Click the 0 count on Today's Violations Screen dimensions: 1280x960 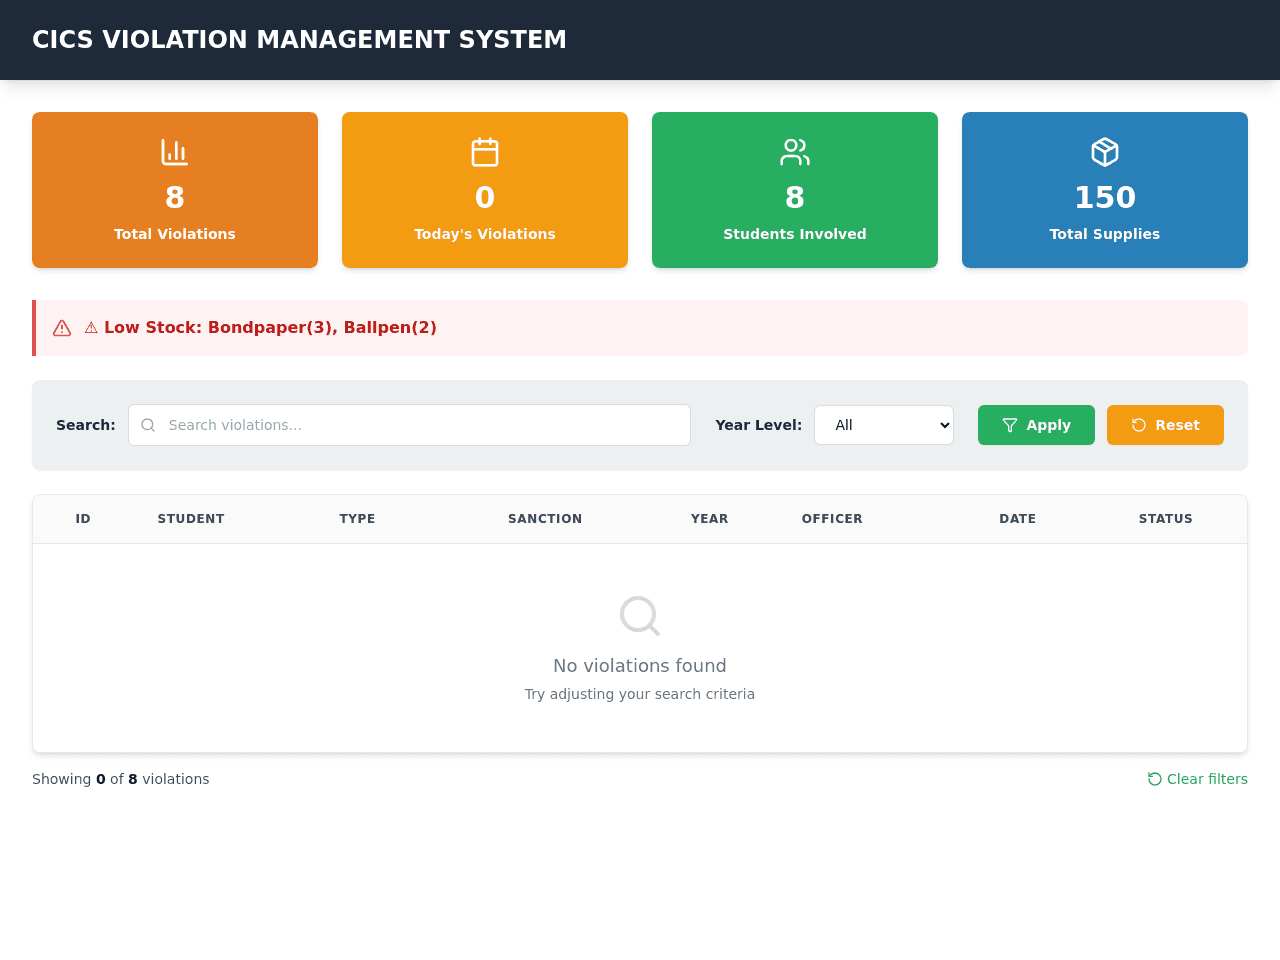[485, 197]
